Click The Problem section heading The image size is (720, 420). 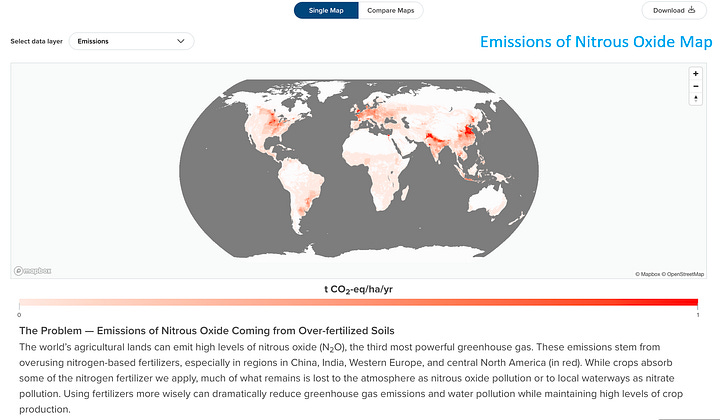[x=207, y=330]
